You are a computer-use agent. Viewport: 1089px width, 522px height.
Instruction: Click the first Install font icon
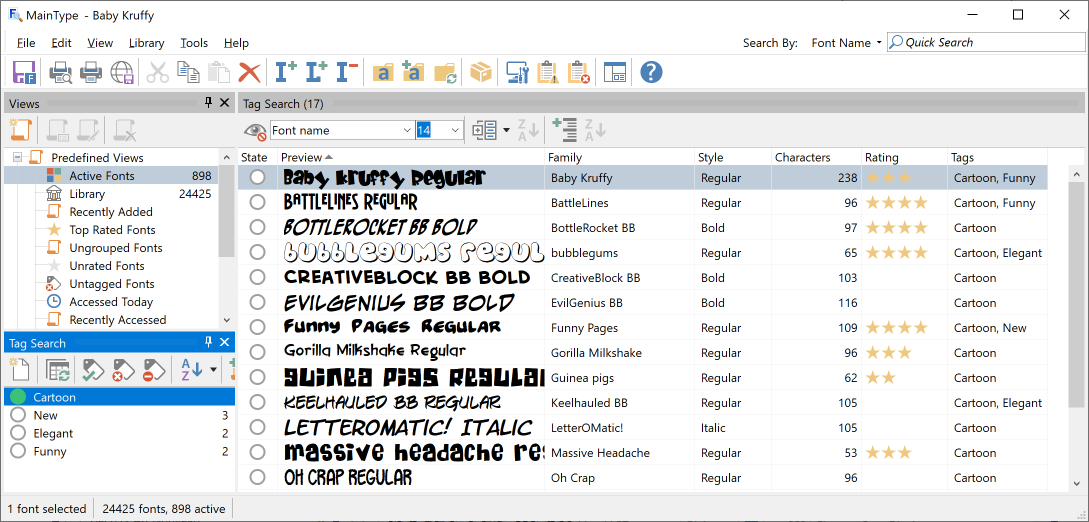pyautogui.click(x=285, y=72)
